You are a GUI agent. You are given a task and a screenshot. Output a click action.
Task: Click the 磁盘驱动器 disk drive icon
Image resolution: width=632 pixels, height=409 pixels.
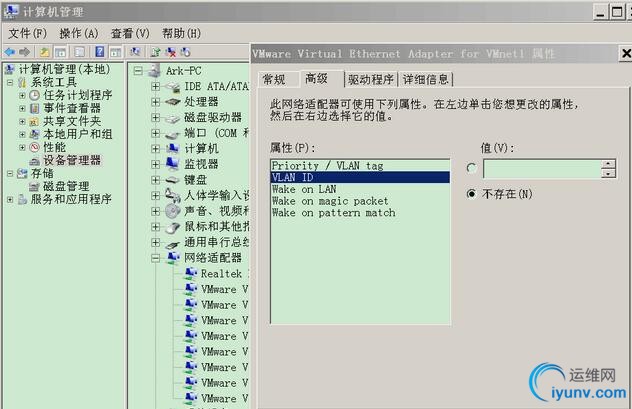[x=173, y=118]
